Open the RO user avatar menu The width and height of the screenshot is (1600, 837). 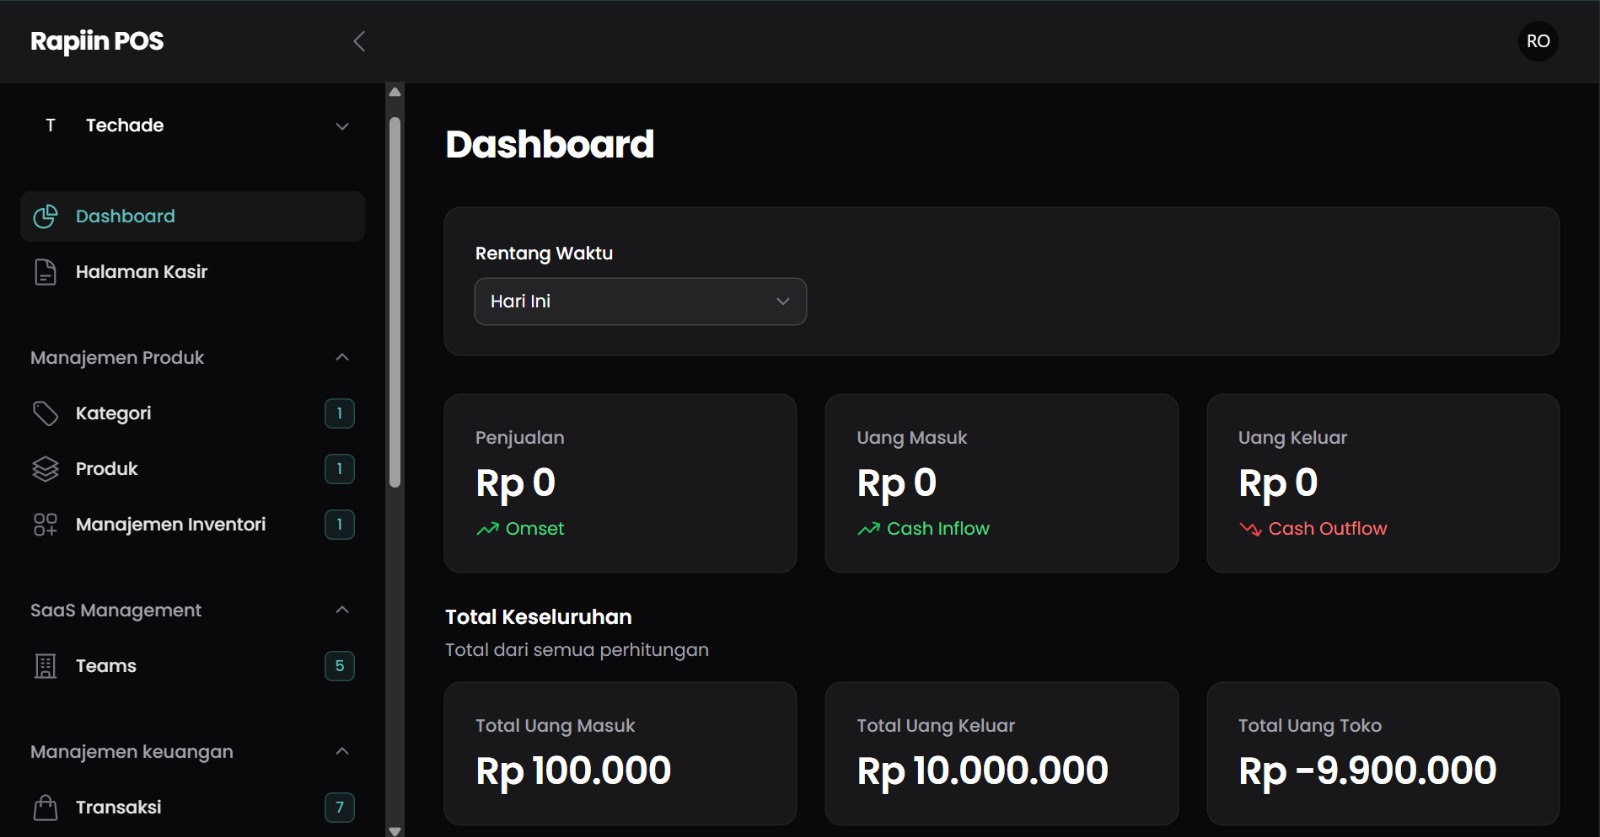[x=1538, y=41]
